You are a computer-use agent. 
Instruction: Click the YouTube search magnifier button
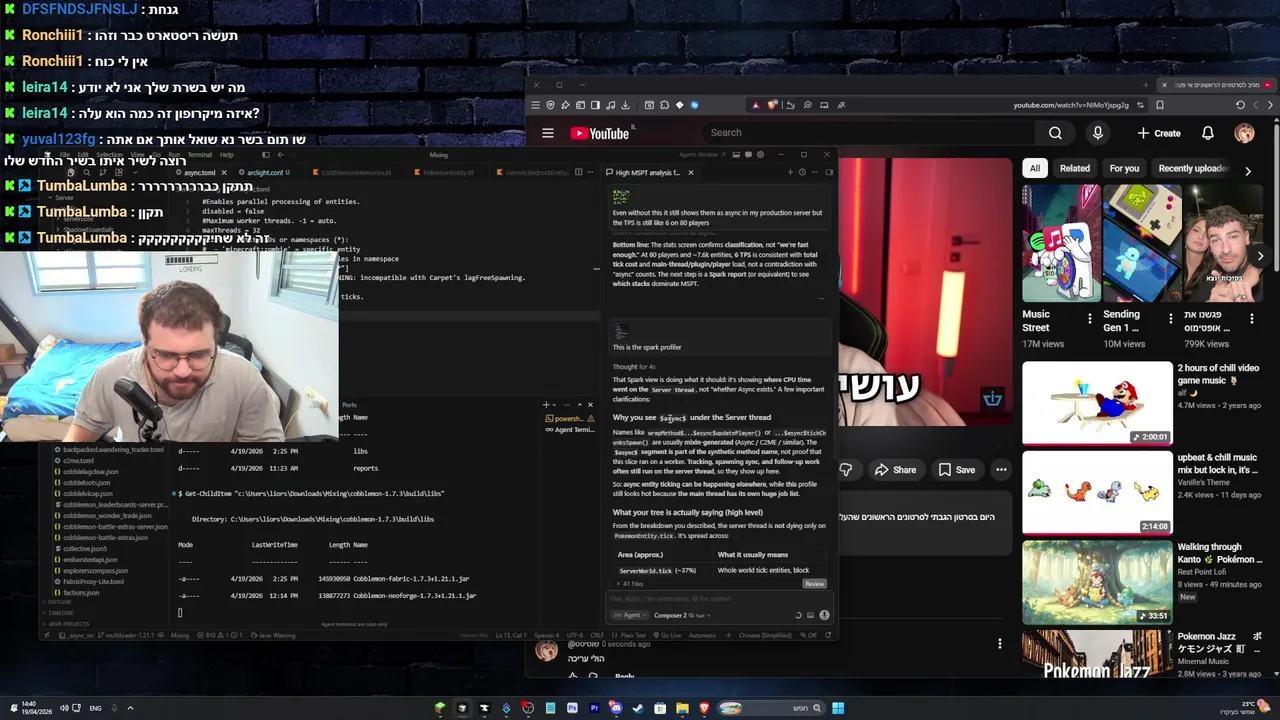tap(1055, 133)
